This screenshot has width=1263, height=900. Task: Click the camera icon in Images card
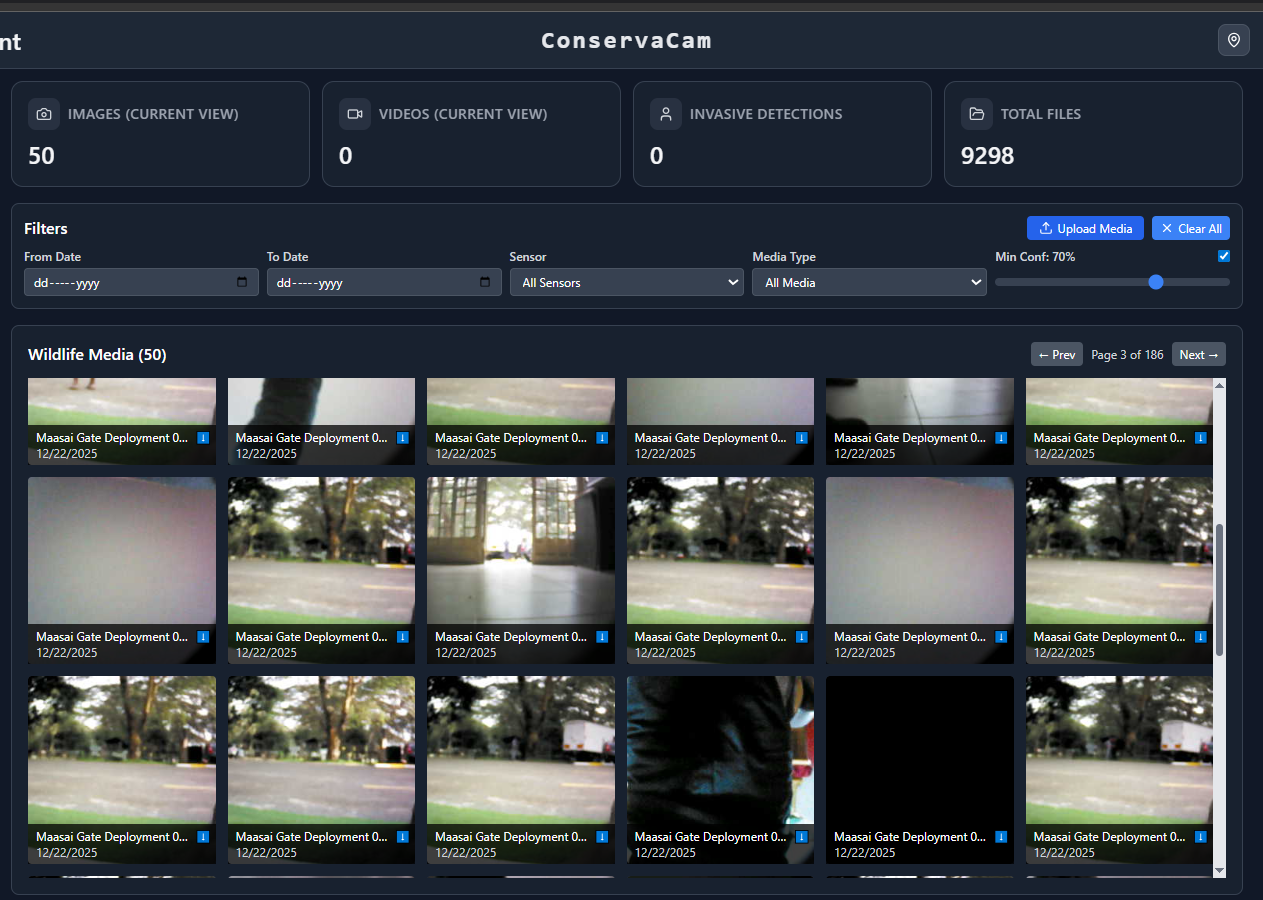(x=44, y=114)
